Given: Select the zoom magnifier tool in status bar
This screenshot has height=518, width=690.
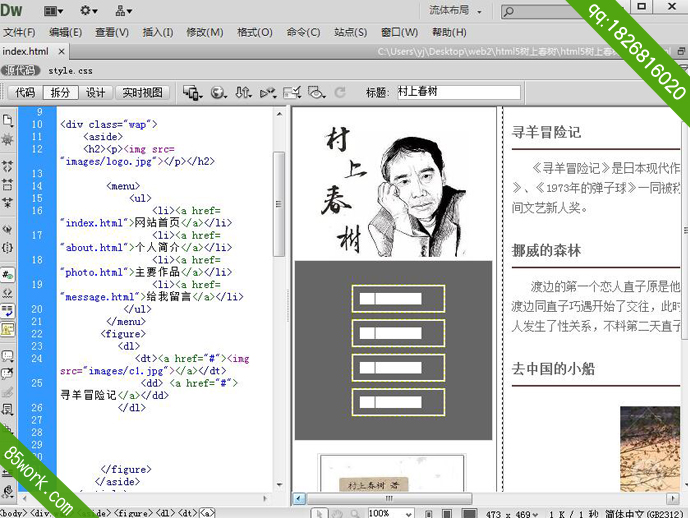Looking at the screenshot, I should pyautogui.click(x=355, y=513).
